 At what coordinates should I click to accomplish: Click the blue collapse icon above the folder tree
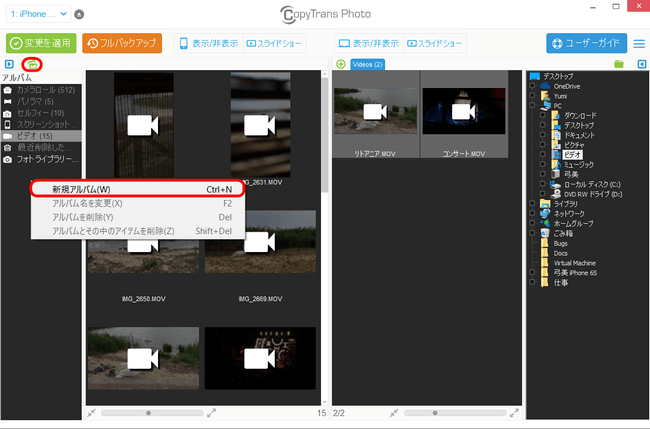point(642,64)
